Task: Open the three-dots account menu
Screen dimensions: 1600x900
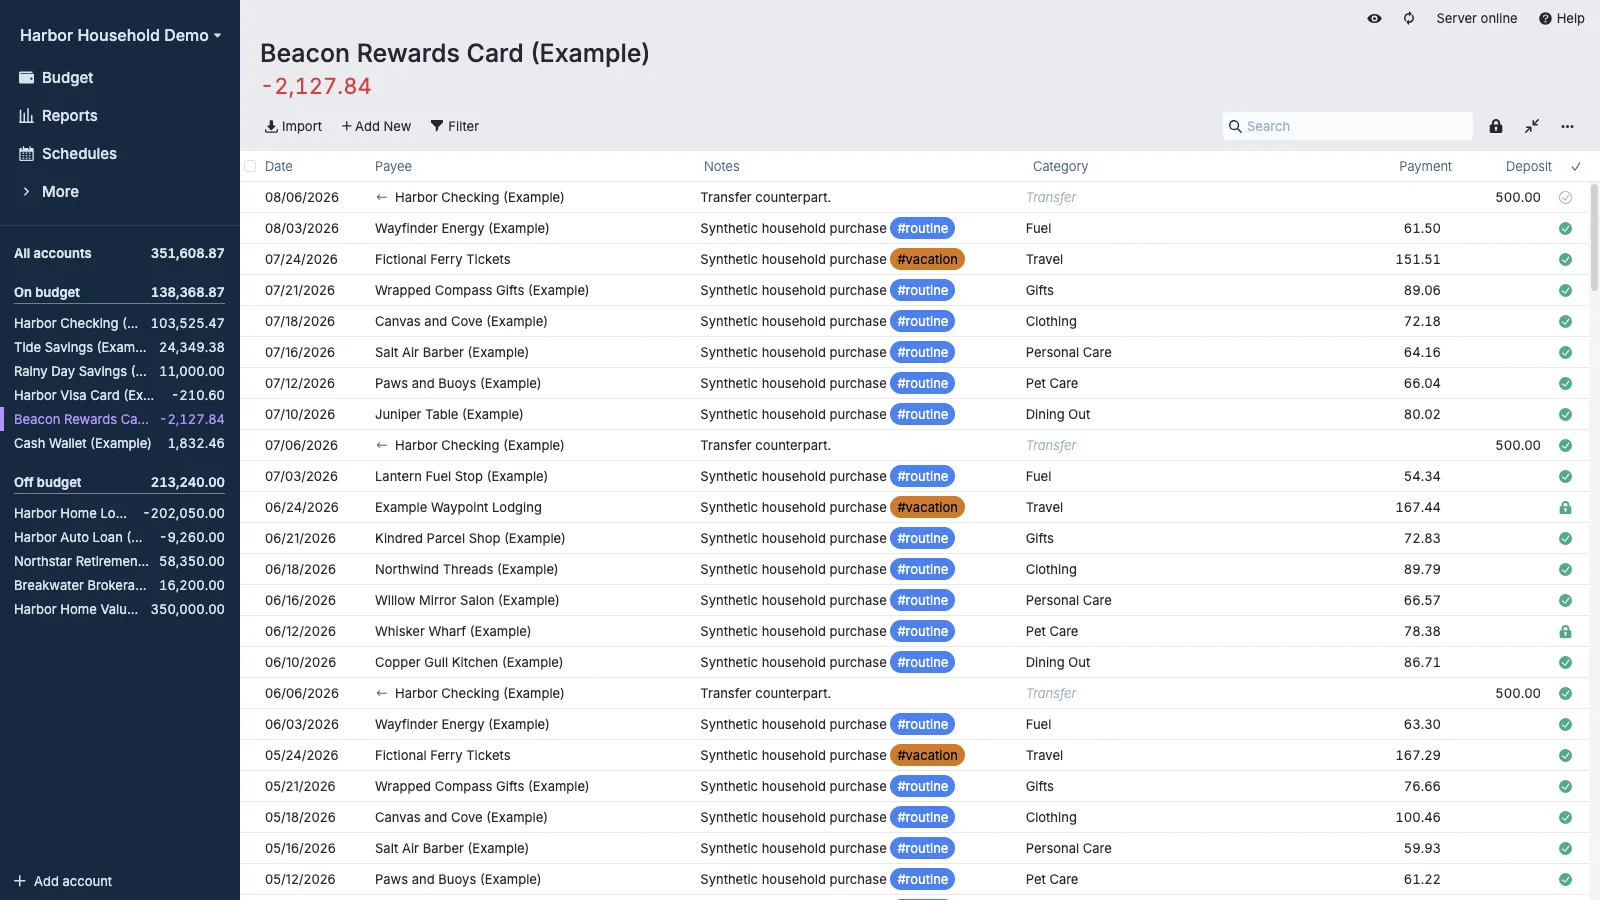Action: tap(1567, 126)
